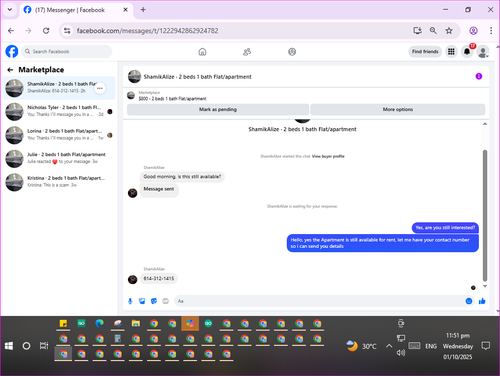Click 'Good morning, is this still available?' message
Image resolution: width=500 pixels, height=376 pixels.
tap(182, 176)
